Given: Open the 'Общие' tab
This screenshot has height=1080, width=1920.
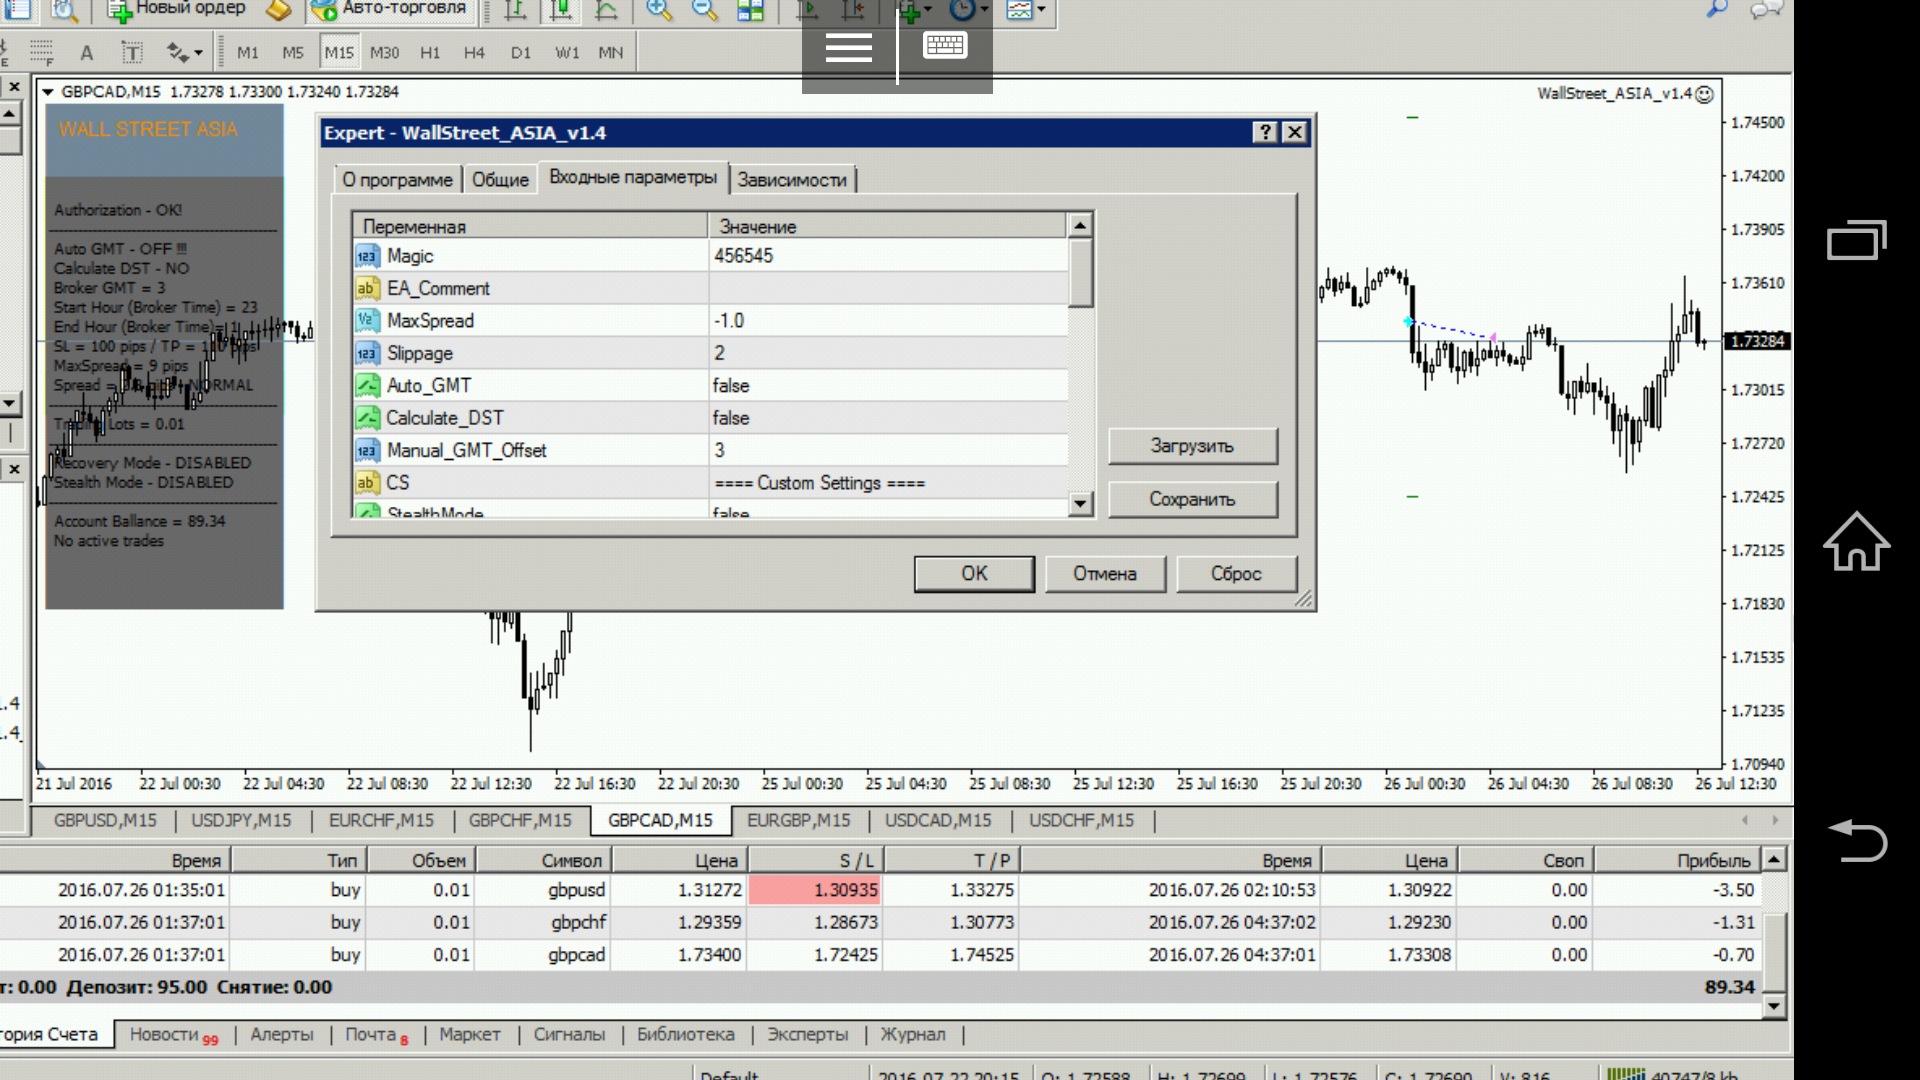Looking at the screenshot, I should tap(500, 180).
